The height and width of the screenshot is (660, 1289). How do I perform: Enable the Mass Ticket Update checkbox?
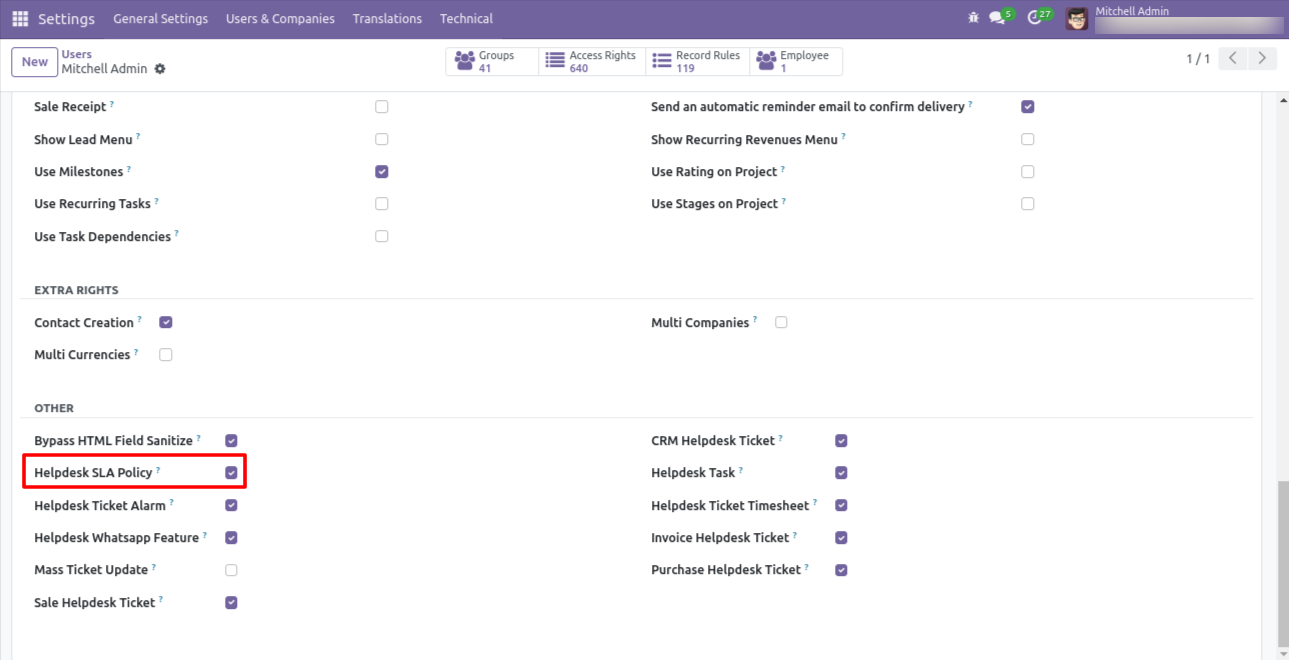(231, 570)
